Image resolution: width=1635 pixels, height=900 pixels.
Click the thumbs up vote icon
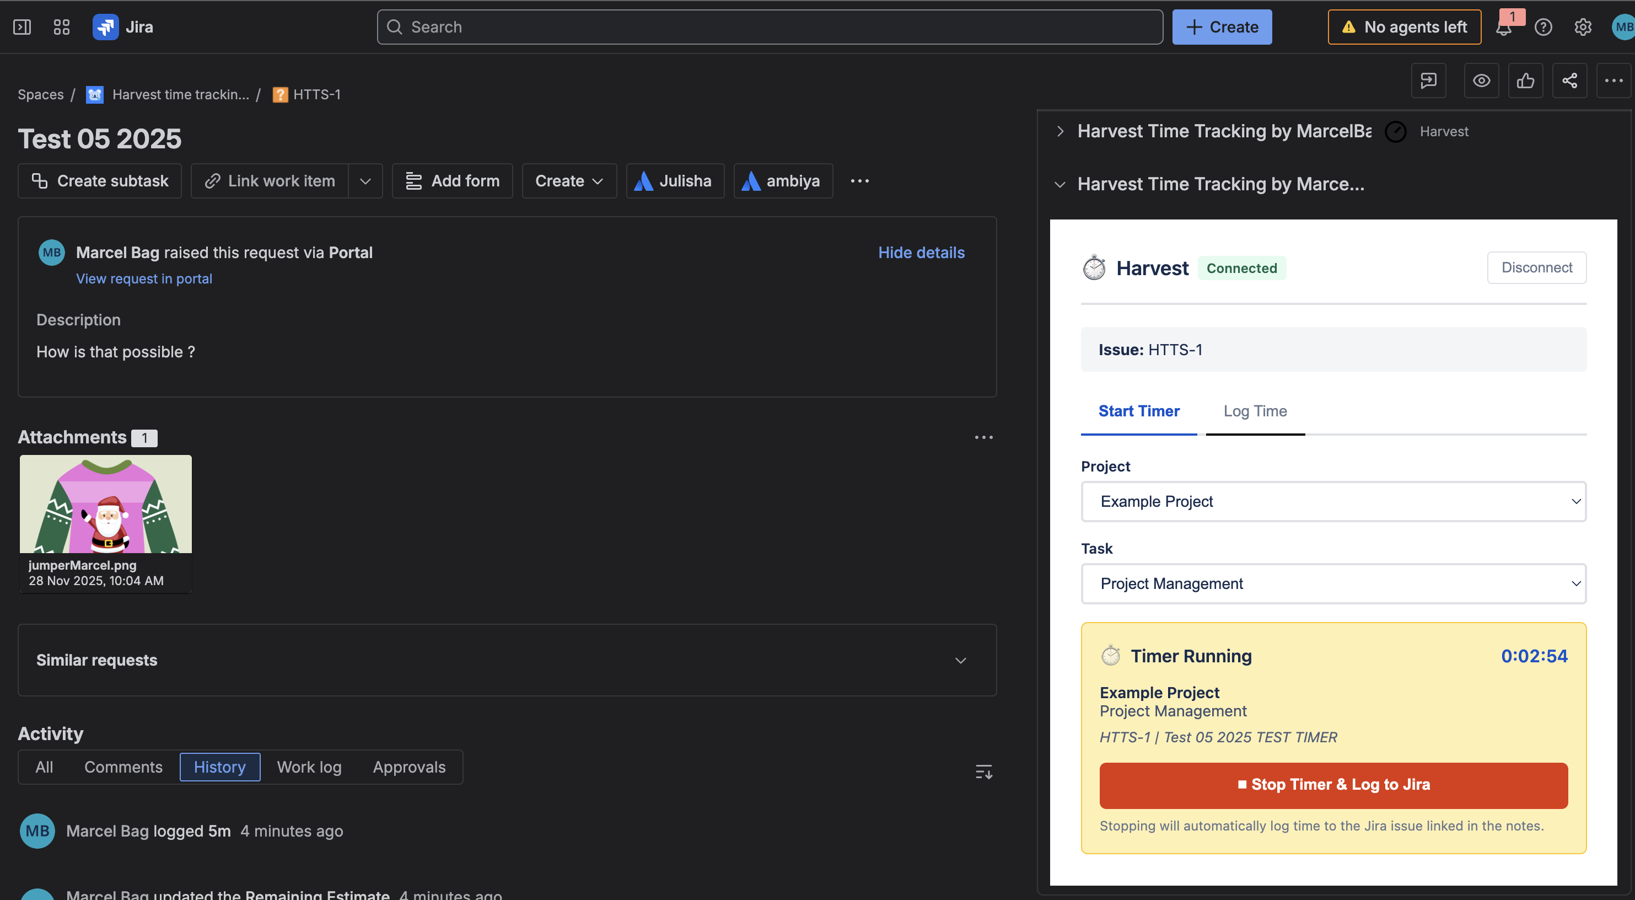[x=1525, y=81]
